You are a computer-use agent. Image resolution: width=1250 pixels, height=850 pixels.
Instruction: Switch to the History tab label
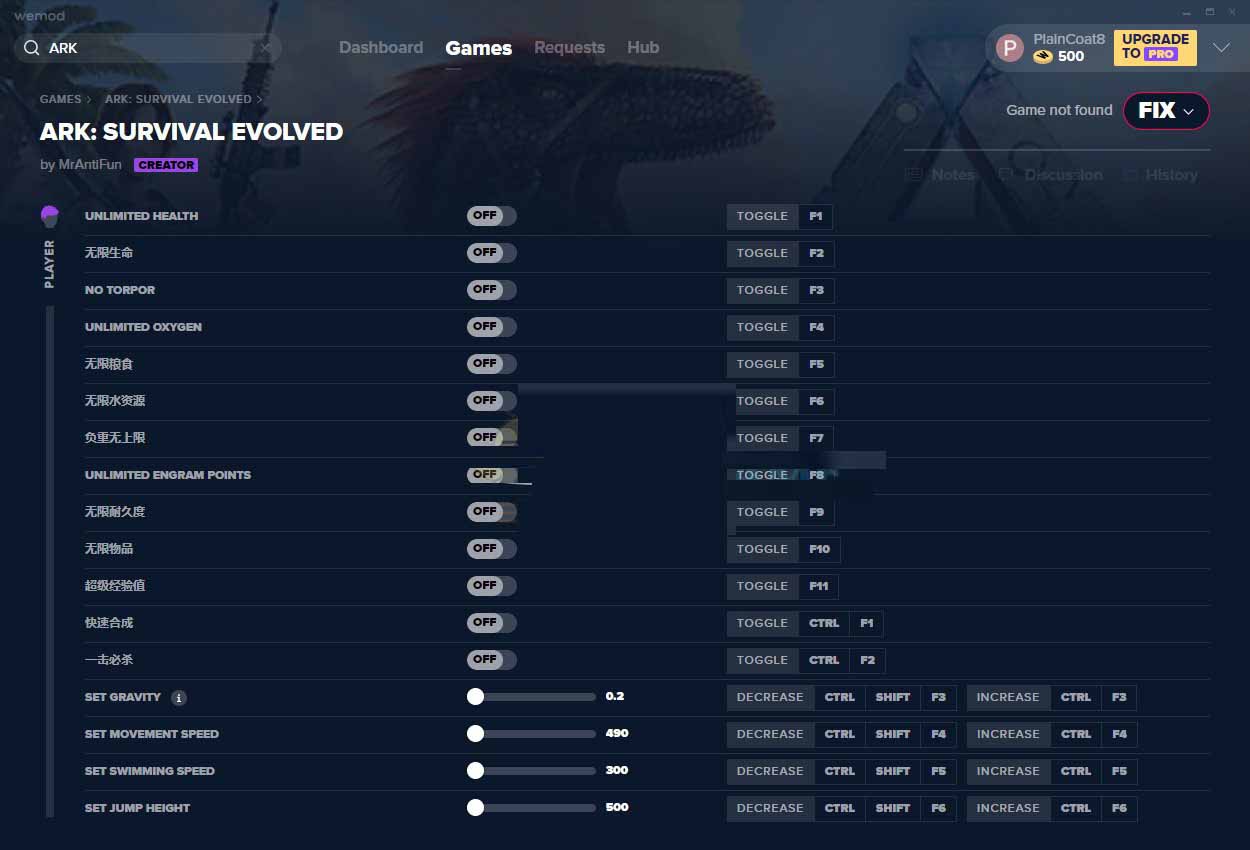click(1171, 174)
